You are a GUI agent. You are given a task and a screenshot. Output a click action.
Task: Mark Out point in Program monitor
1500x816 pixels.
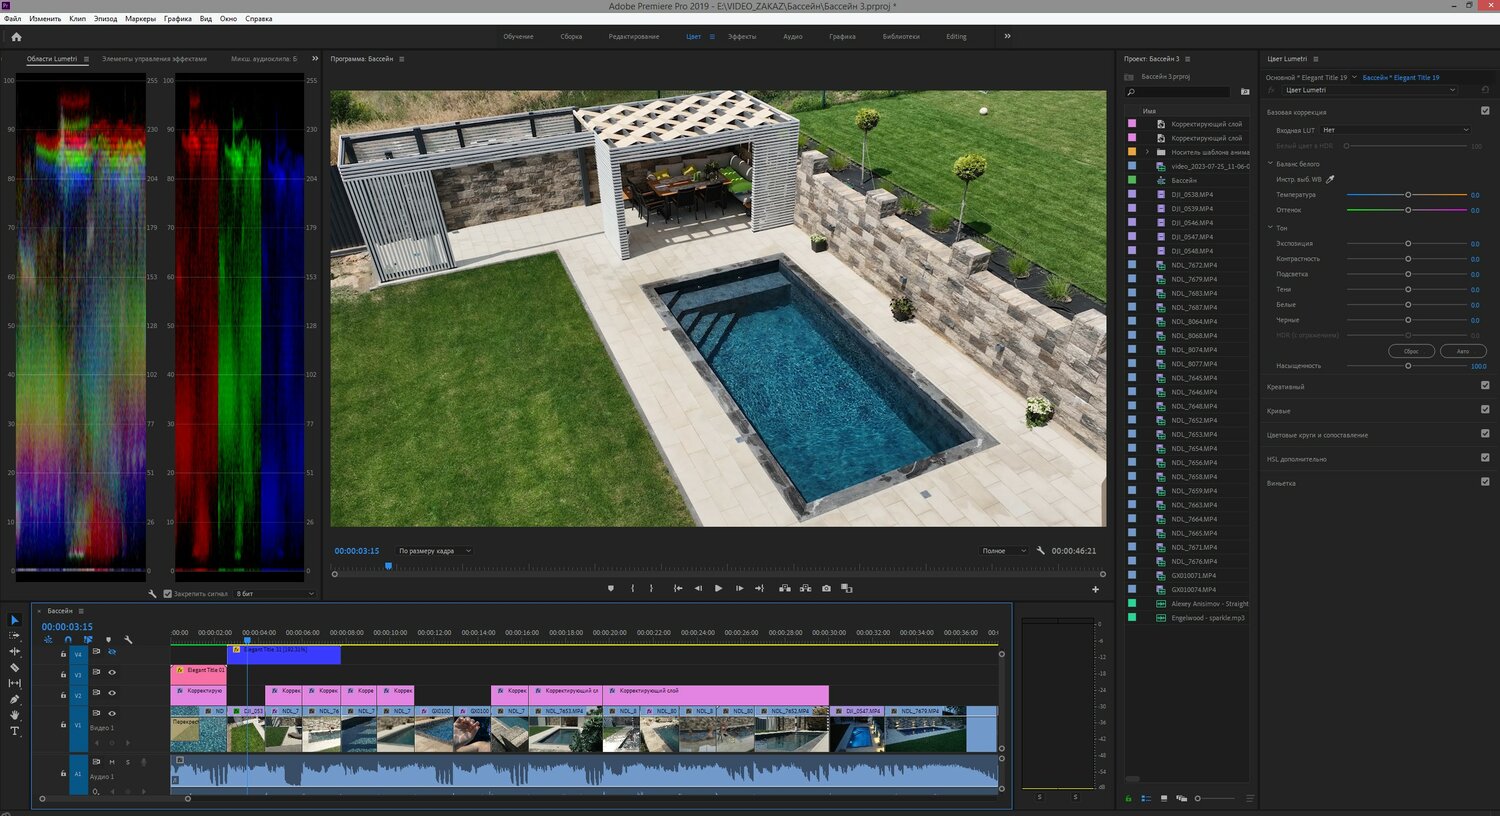tap(651, 588)
